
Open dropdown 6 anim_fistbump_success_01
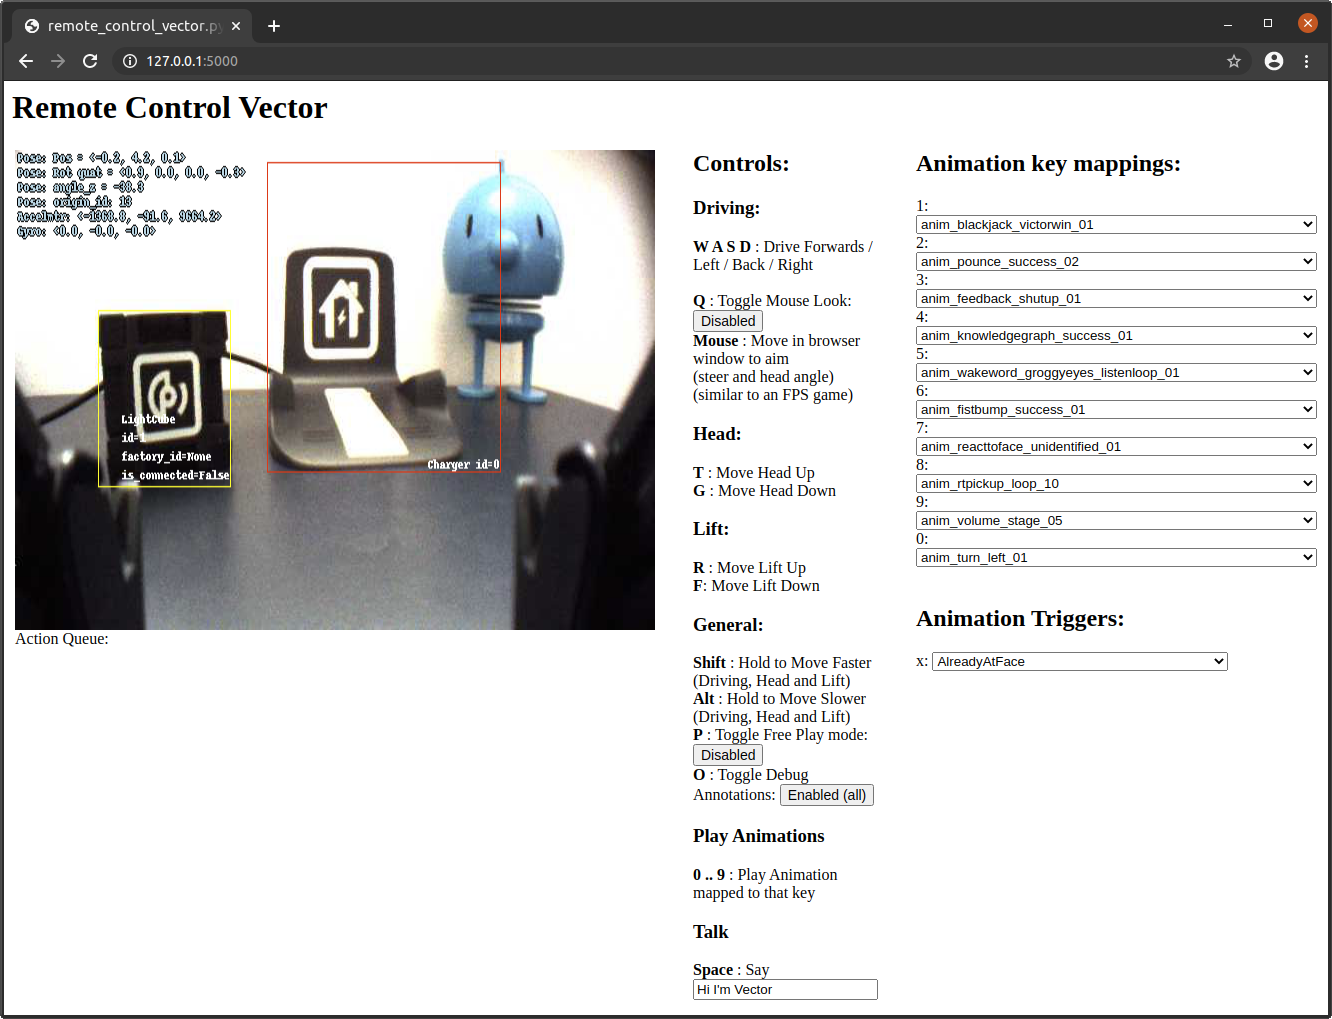(x=1116, y=410)
